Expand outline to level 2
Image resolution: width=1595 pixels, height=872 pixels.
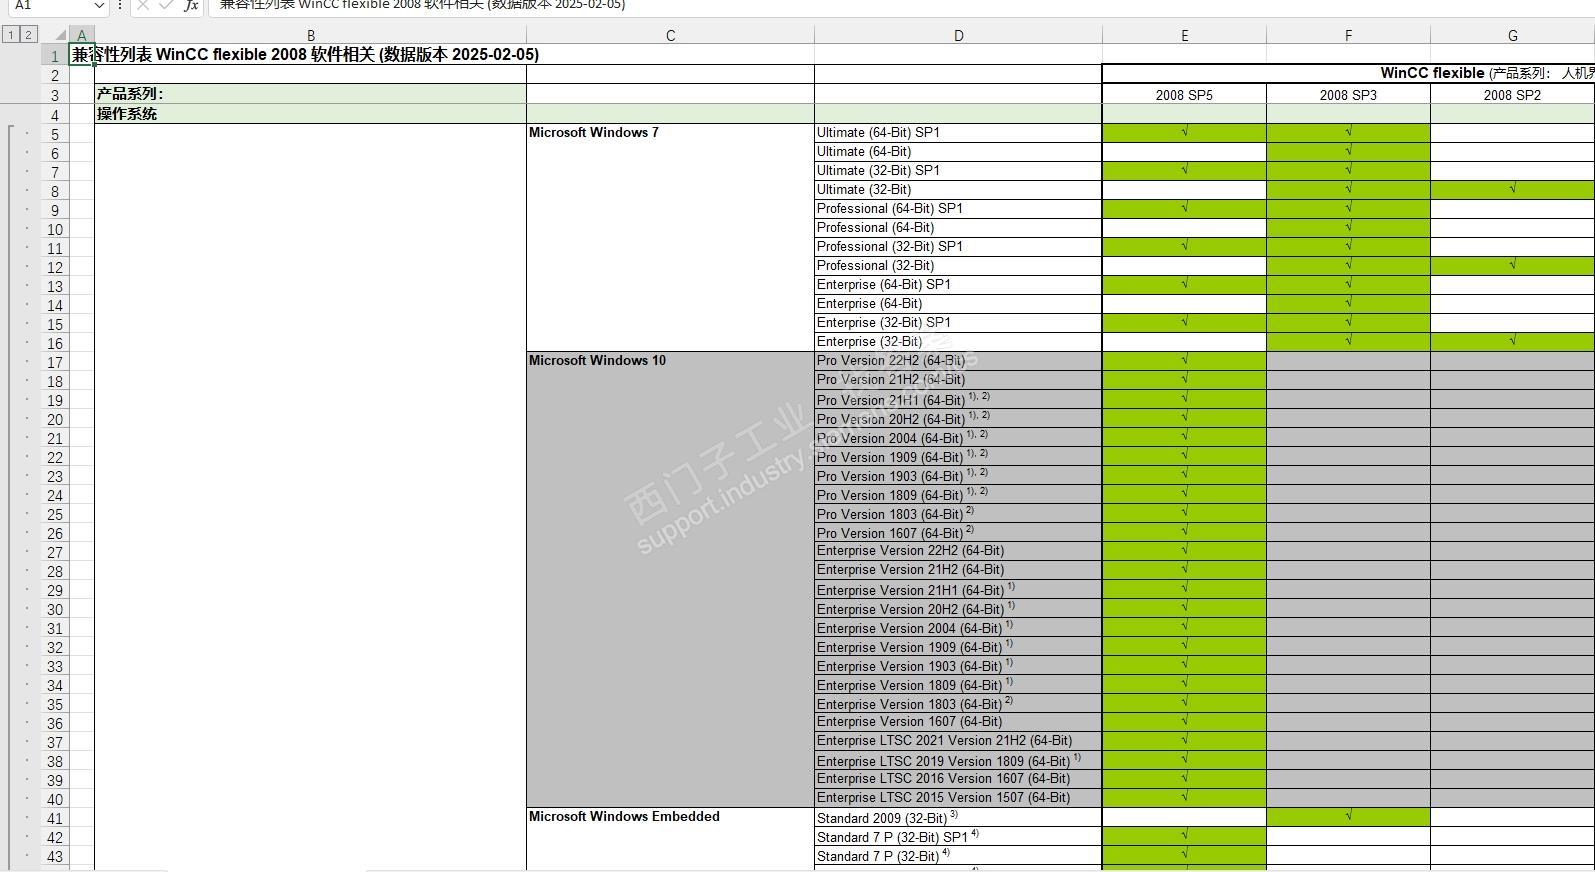[28, 35]
